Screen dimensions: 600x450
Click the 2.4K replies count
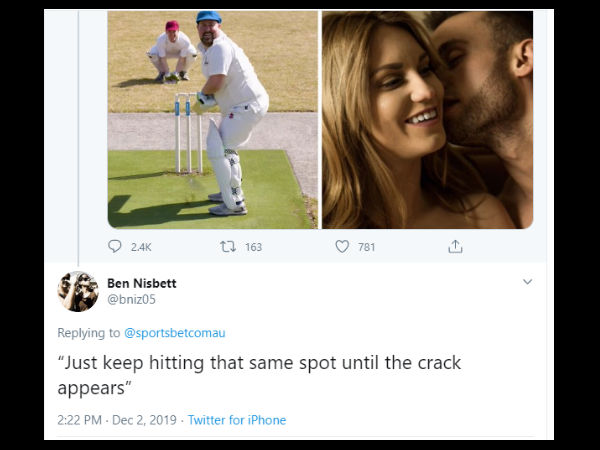[141, 247]
